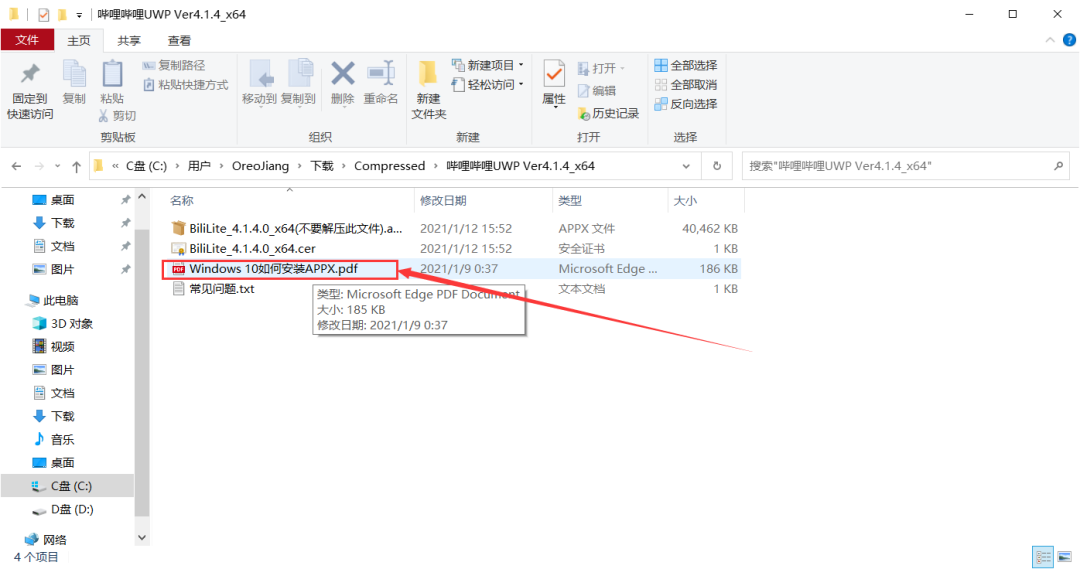The height and width of the screenshot is (569, 1080).
Task: Click the New folder (新建文件夹) icon
Action: (428, 74)
